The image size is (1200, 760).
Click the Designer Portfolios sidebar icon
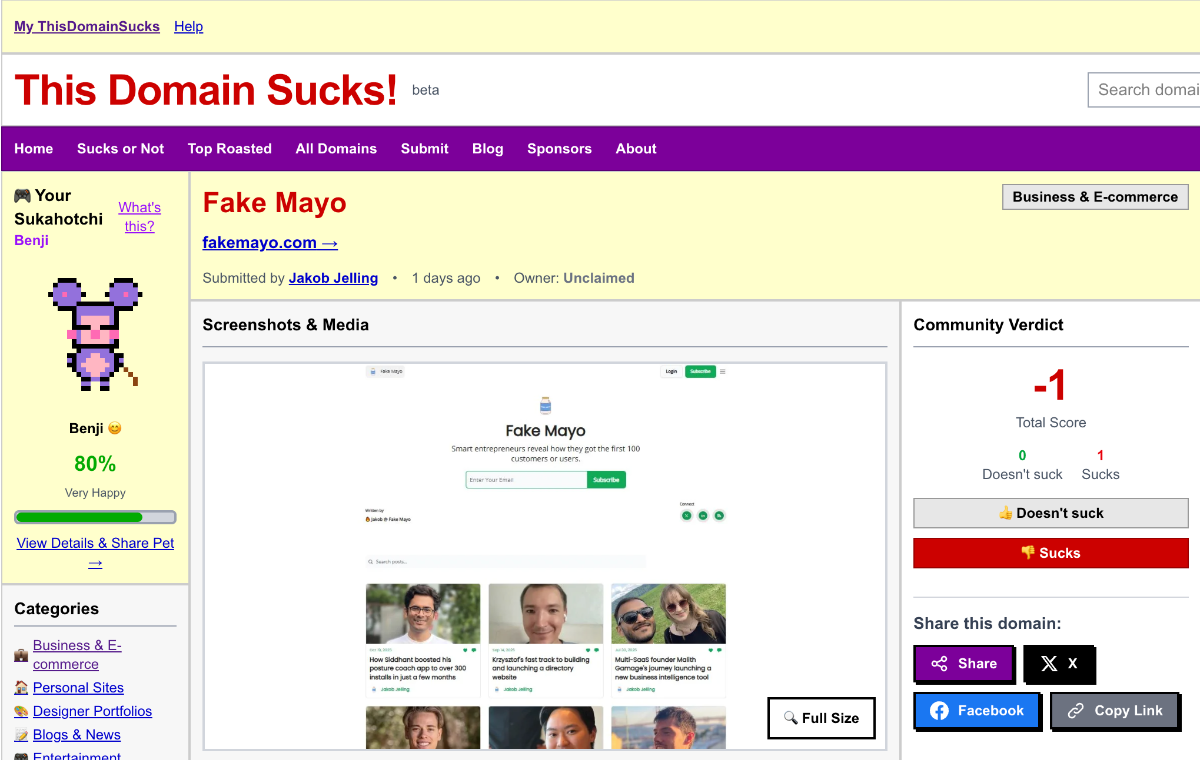coord(20,711)
